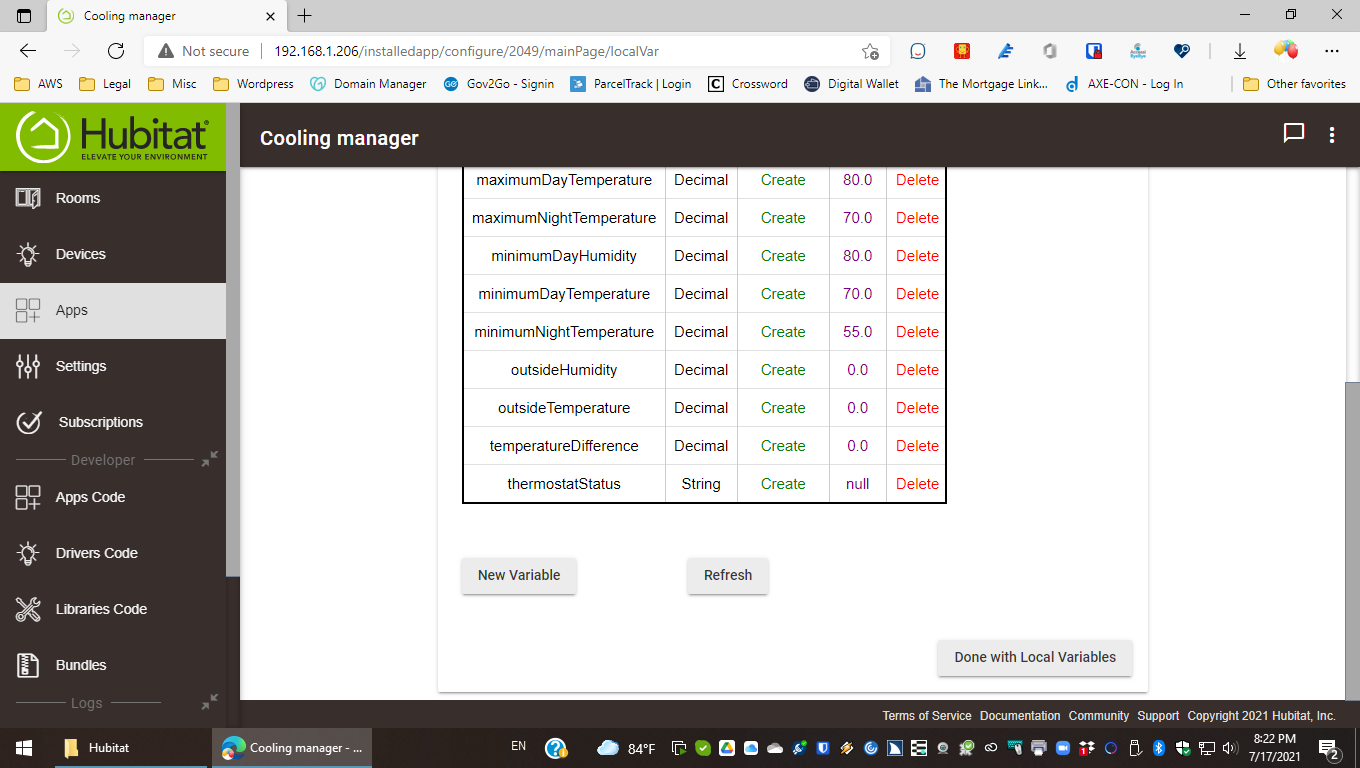Add page to favorites star icon
The width and height of the screenshot is (1360, 768).
click(870, 51)
